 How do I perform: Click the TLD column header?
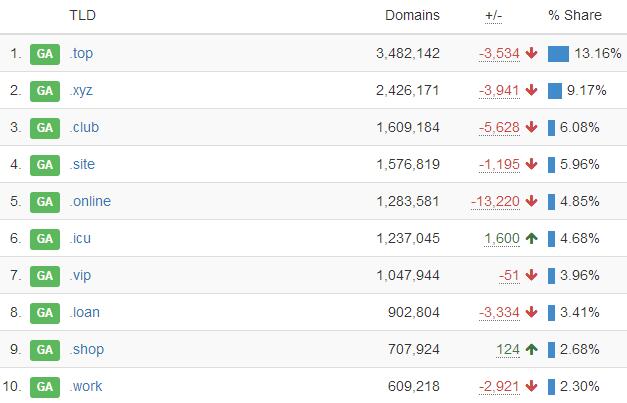pos(82,15)
